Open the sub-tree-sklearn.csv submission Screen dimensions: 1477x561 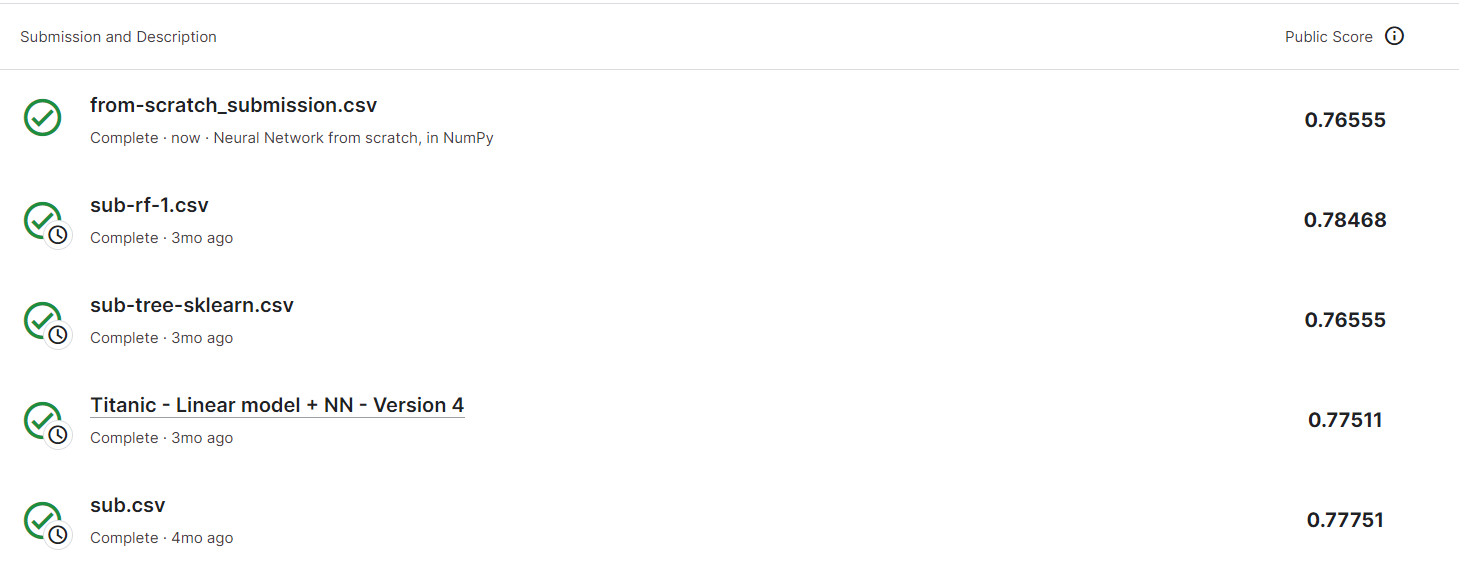192,305
